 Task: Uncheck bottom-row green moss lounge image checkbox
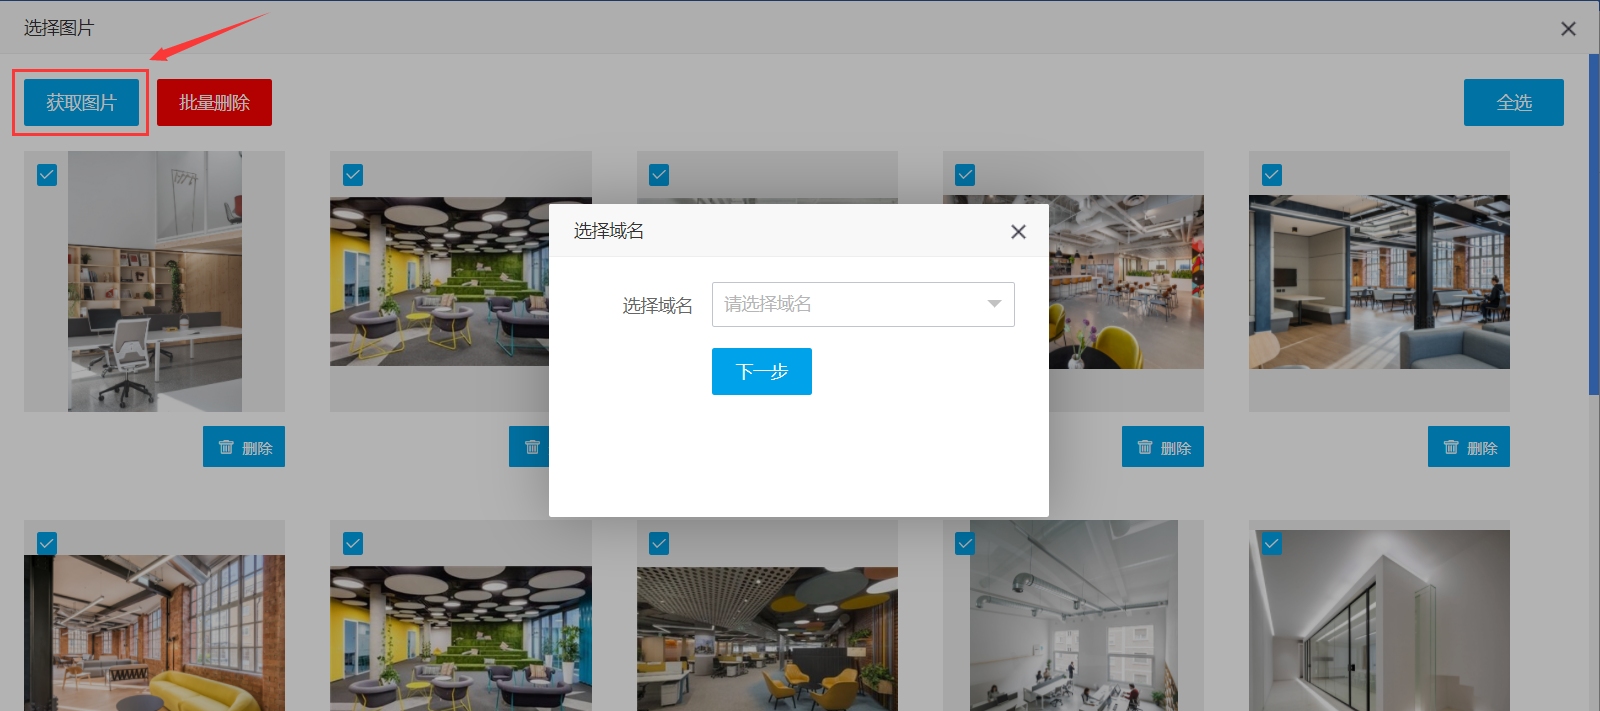click(353, 543)
